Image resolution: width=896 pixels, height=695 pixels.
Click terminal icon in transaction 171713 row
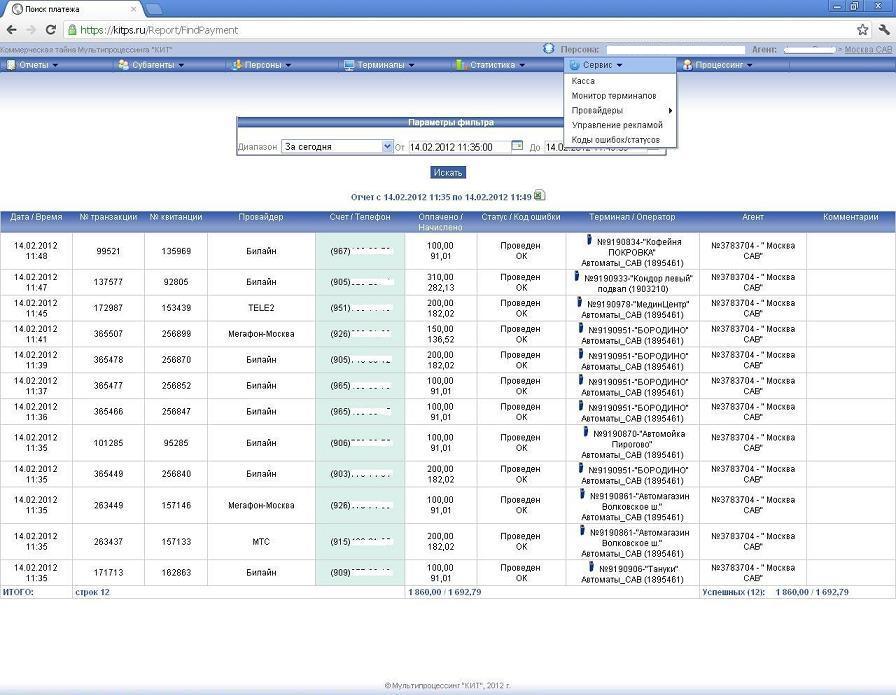[591, 567]
